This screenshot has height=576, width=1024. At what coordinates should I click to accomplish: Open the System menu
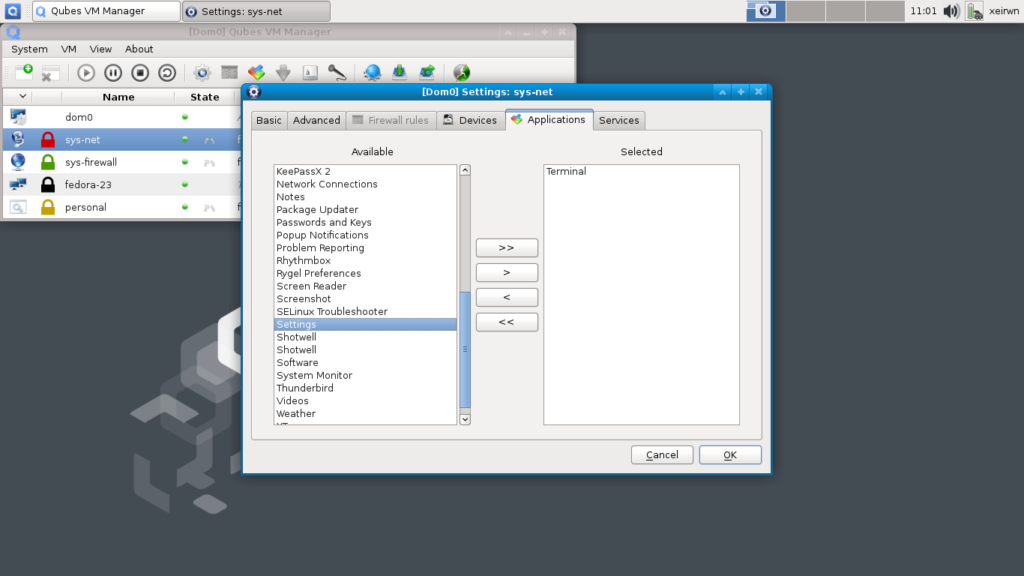29,49
